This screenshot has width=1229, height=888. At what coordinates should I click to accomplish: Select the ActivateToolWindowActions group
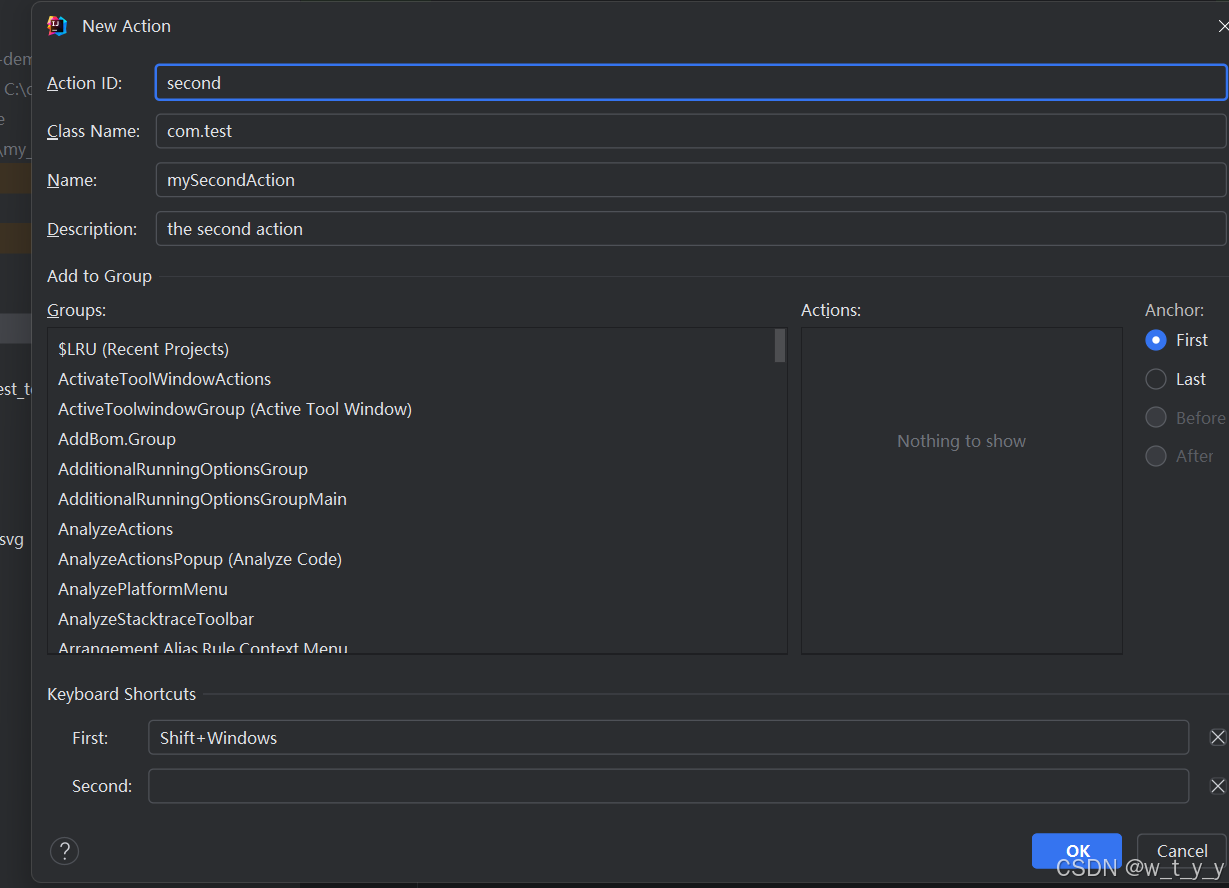[164, 378]
